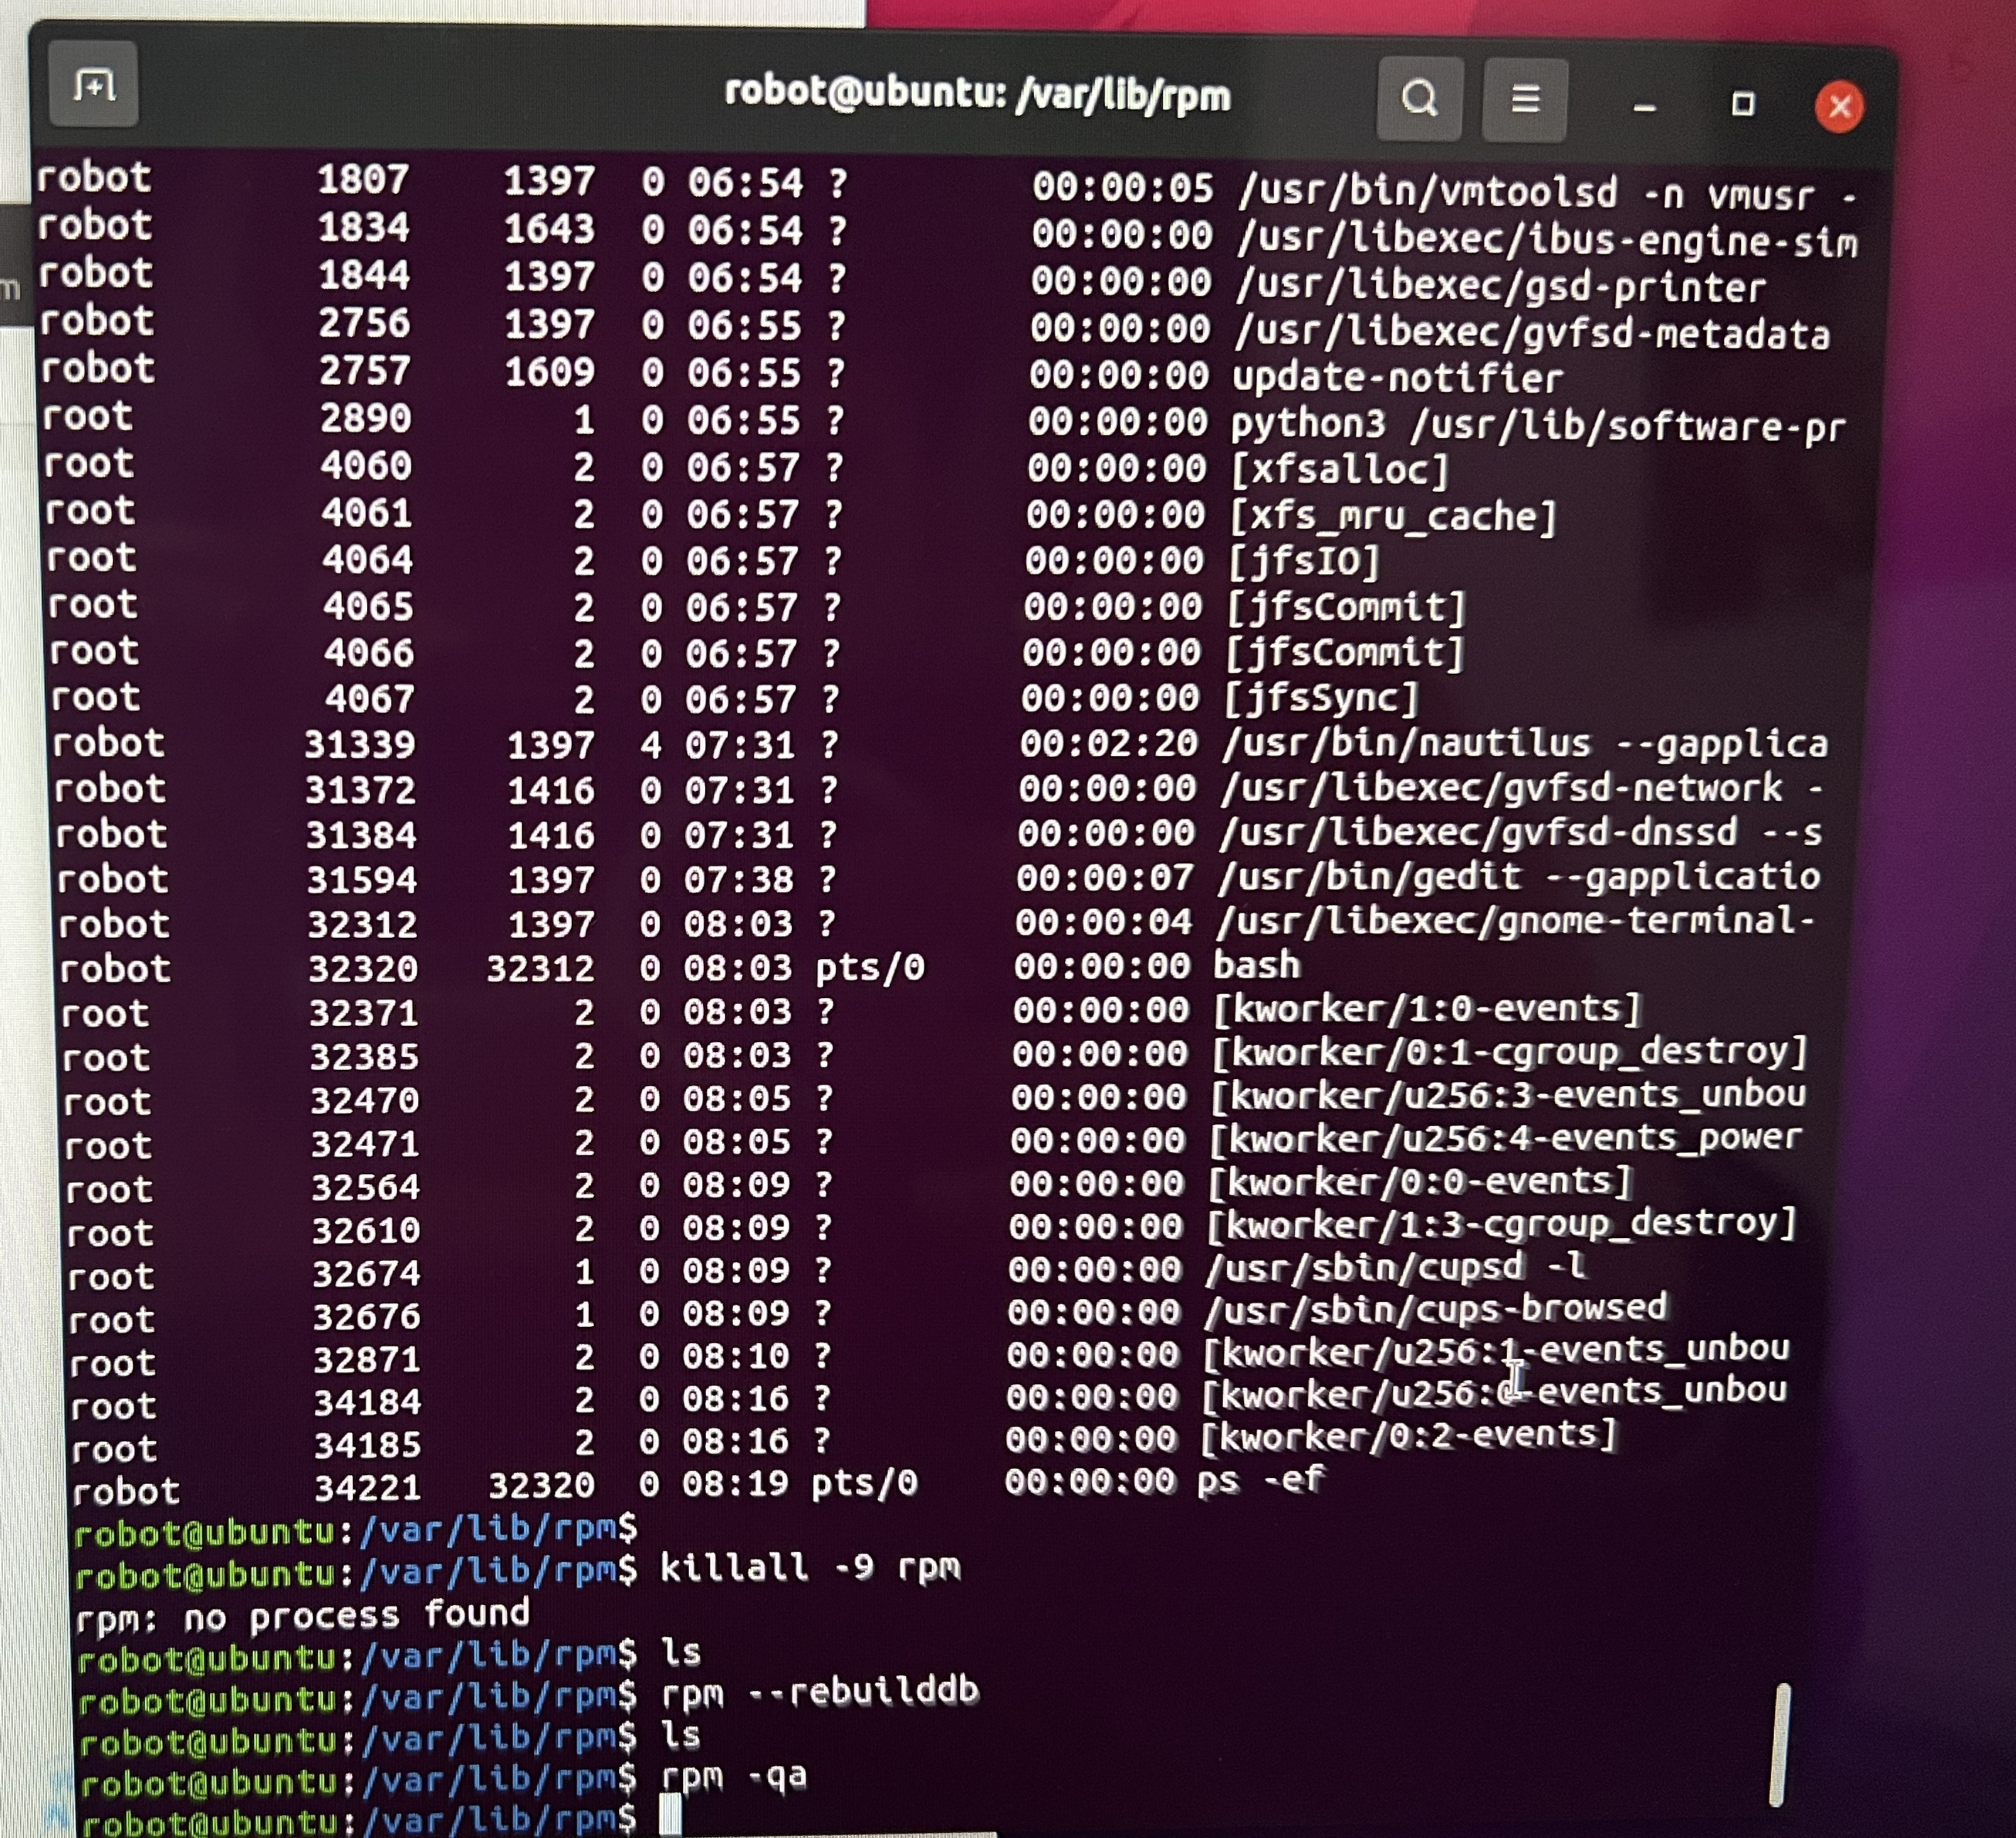The image size is (2016, 1838).
Task: Click the bash process on pts/0
Action: [1257, 966]
